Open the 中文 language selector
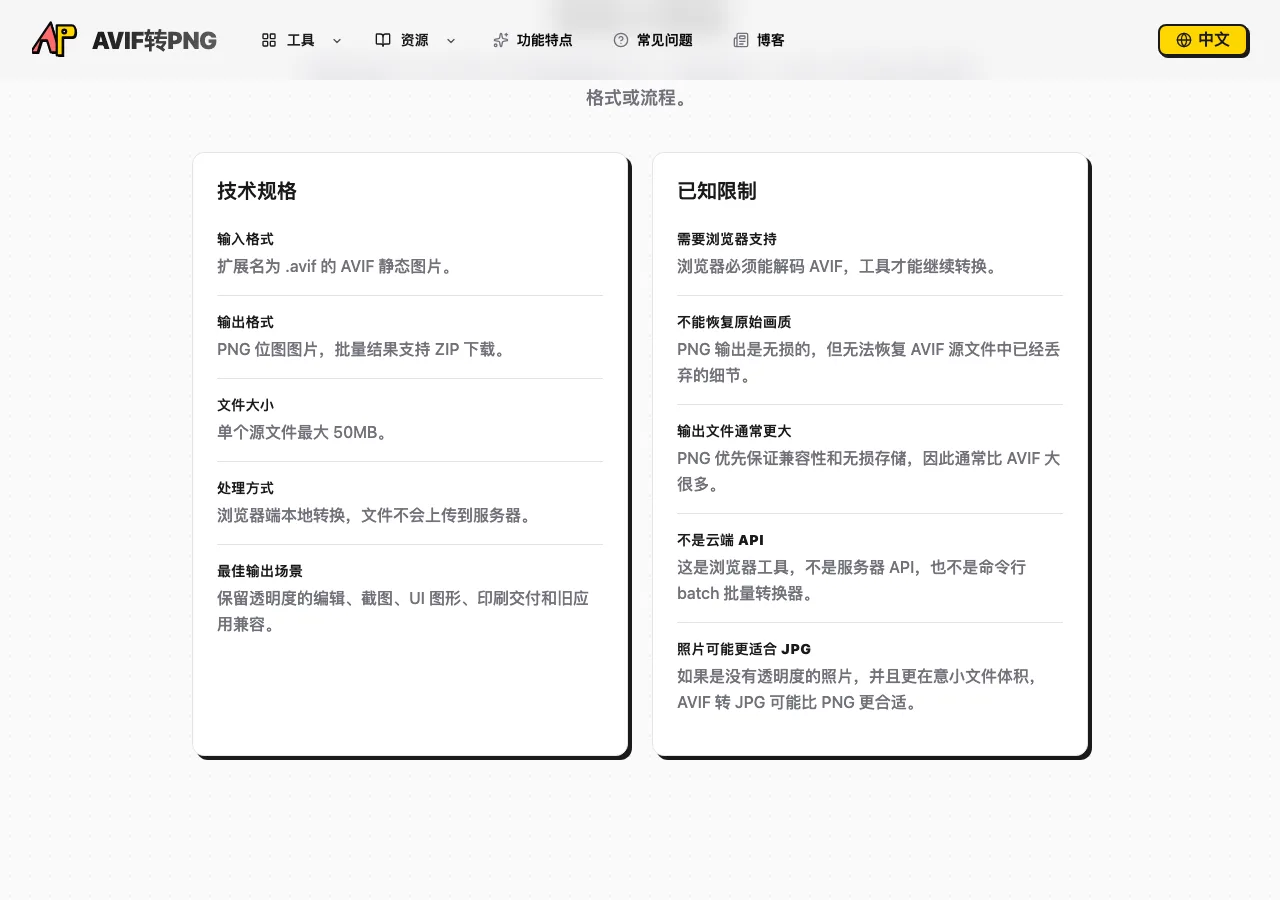Image resolution: width=1280 pixels, height=900 pixels. point(1203,40)
